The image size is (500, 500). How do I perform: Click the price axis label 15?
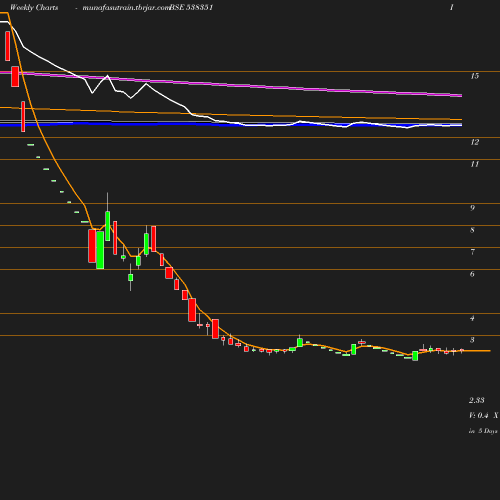[475, 76]
